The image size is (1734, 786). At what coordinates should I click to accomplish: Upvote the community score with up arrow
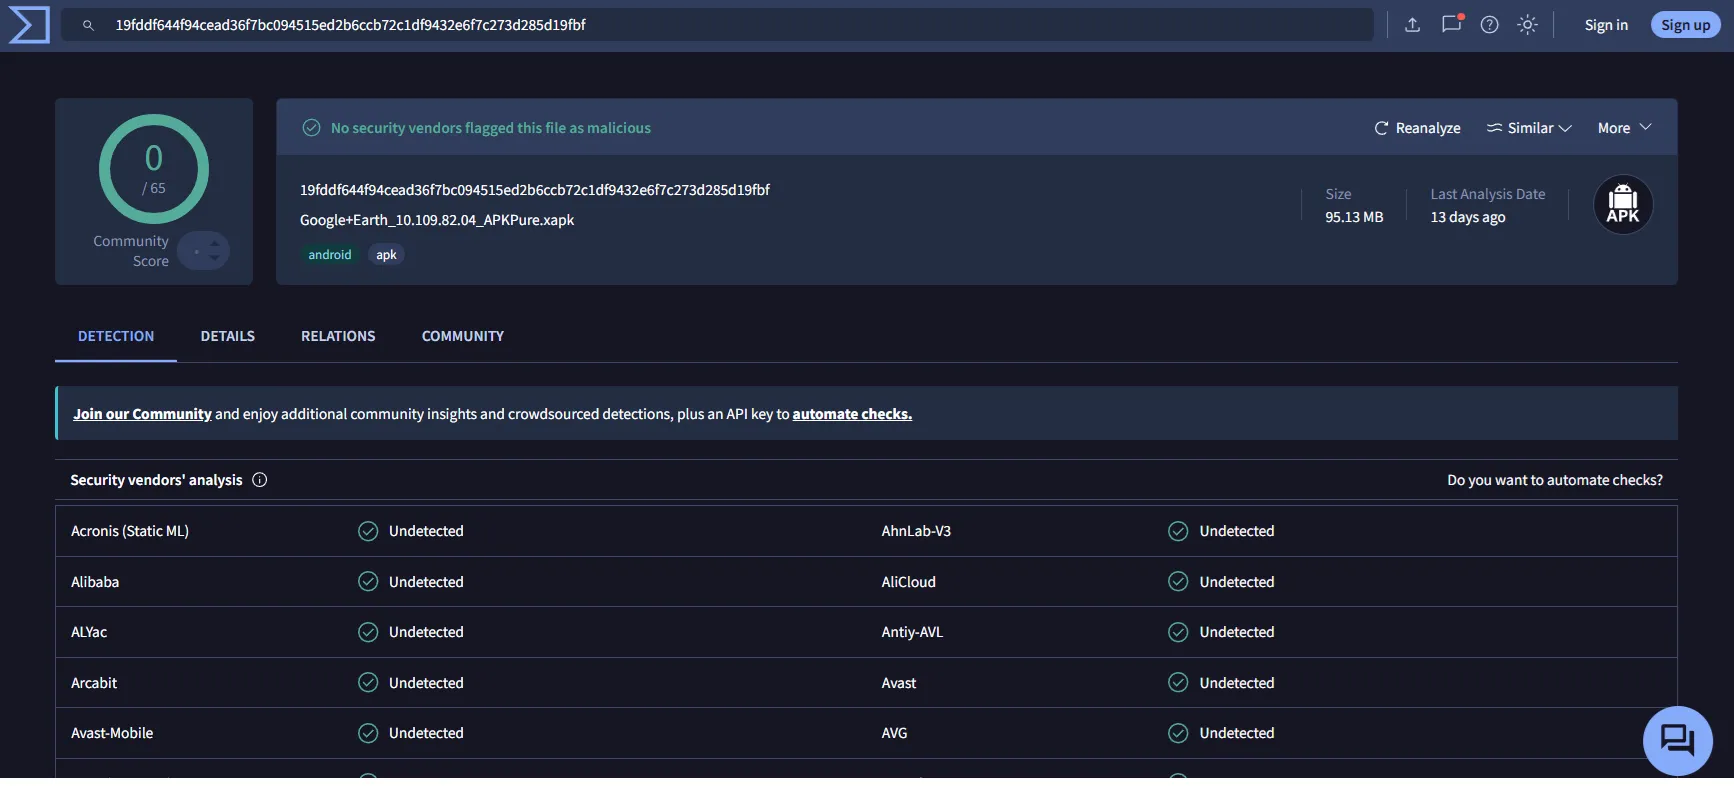(x=214, y=243)
